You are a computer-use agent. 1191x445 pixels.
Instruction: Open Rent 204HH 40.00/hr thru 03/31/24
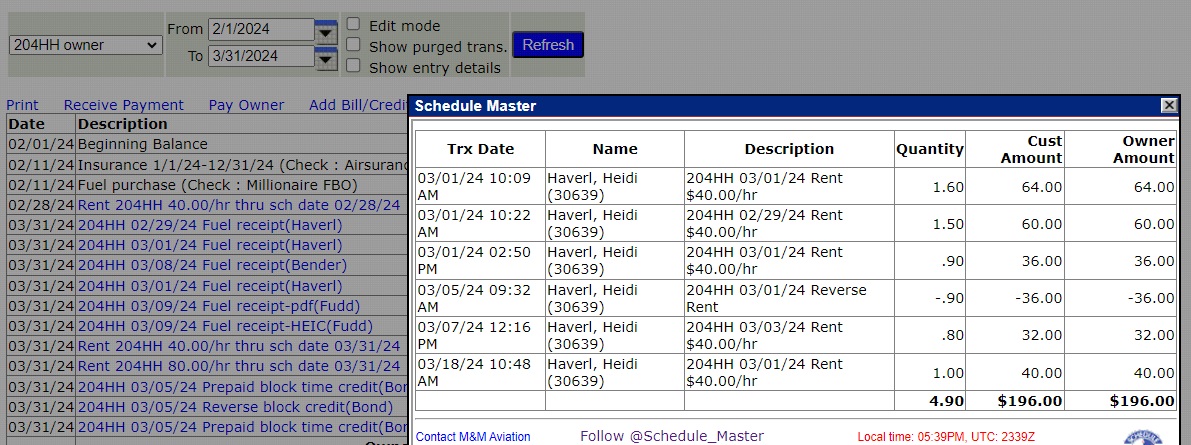[x=239, y=346]
